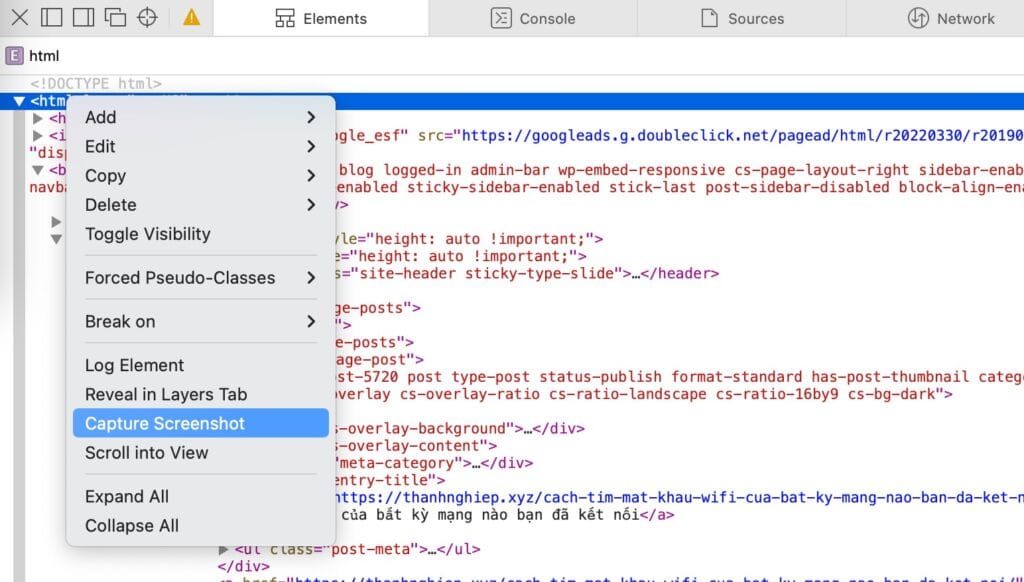Select the closing </div> tag line

click(244, 566)
